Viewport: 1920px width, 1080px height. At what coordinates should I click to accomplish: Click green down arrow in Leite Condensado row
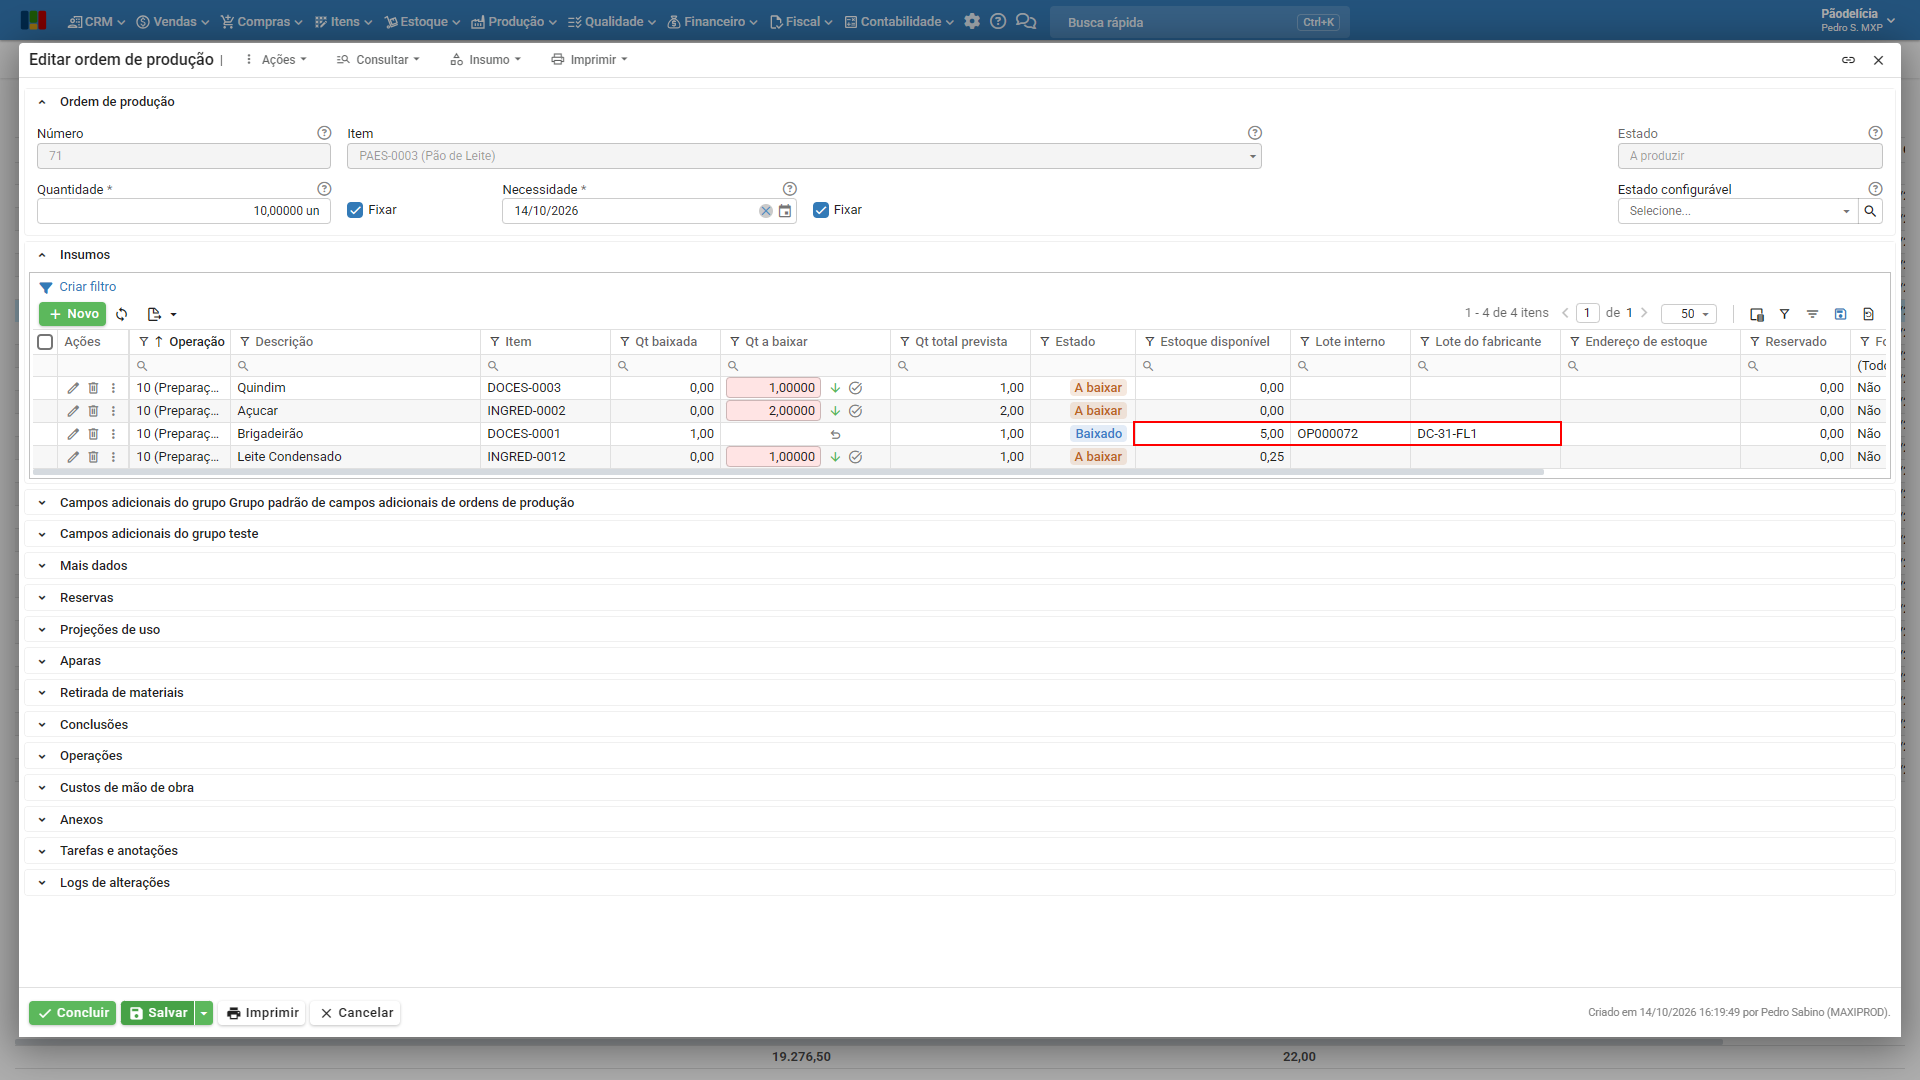835,457
